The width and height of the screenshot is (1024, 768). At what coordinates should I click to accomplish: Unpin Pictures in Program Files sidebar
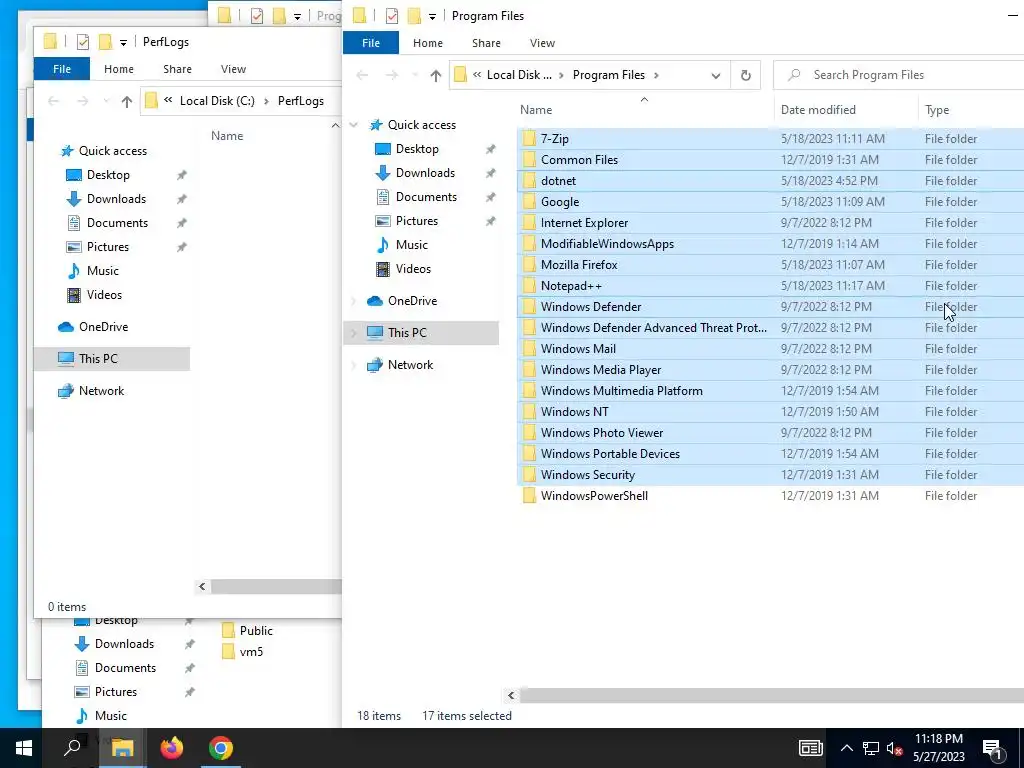[490, 221]
